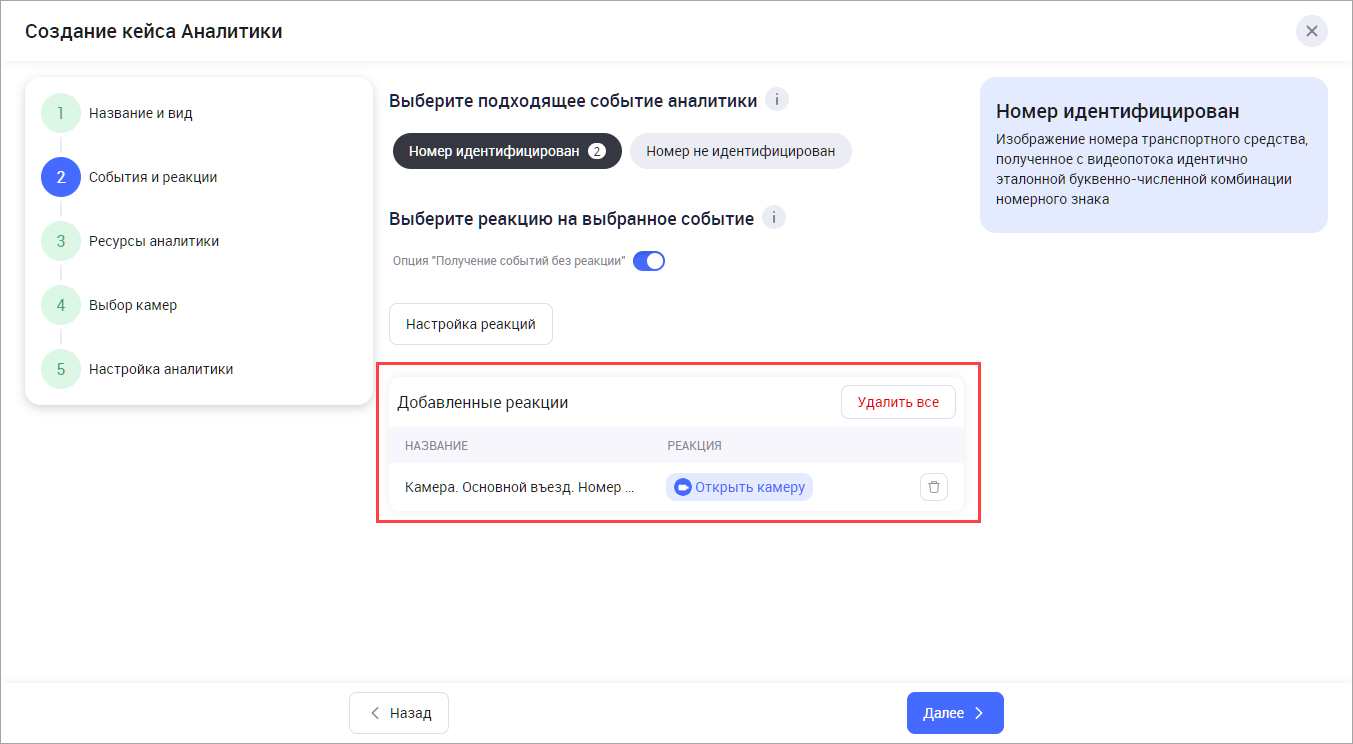Image resolution: width=1353 pixels, height=744 pixels.
Task: Click step 4 circle for camera selection
Action: click(60, 305)
